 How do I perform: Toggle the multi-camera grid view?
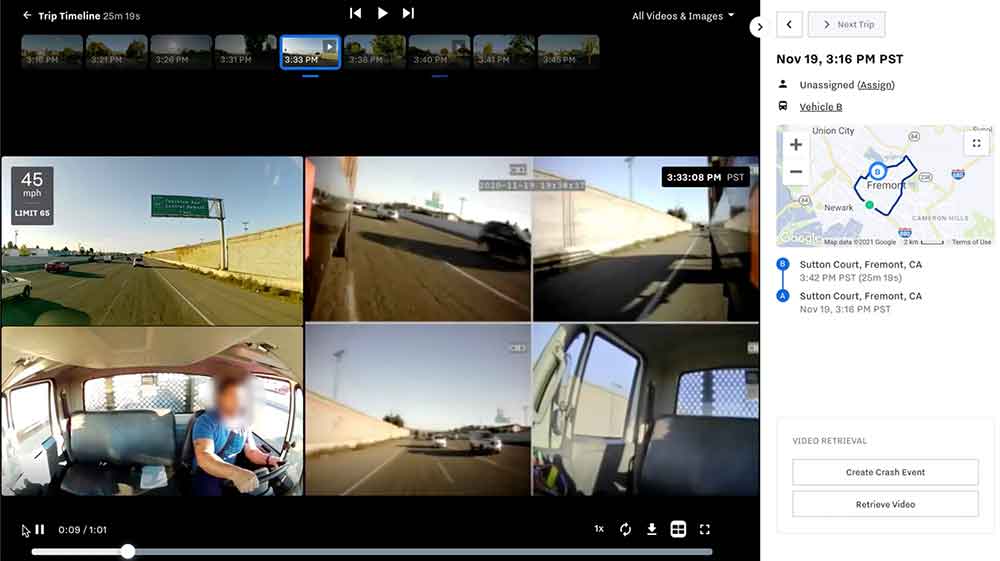click(x=678, y=529)
